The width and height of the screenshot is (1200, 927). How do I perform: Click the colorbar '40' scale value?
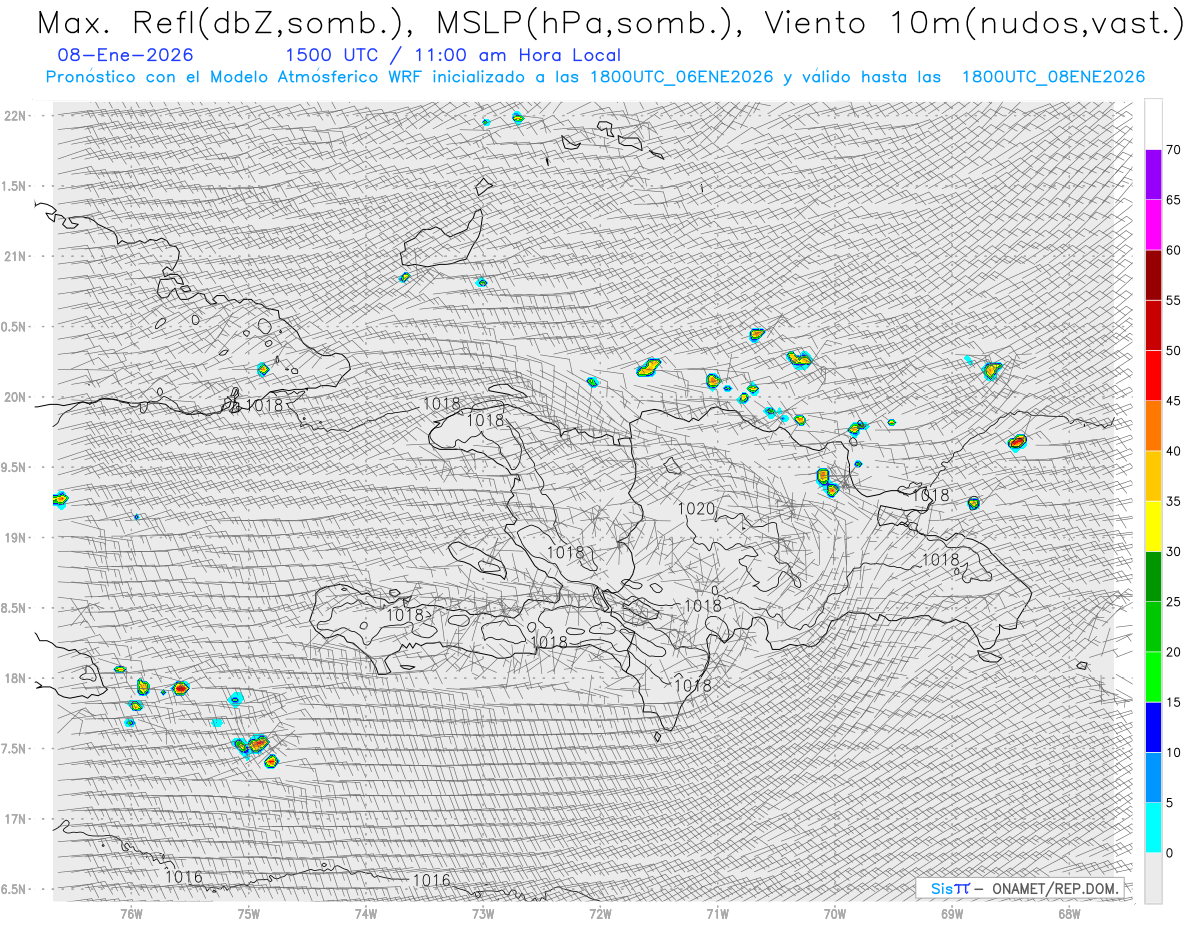(x=1173, y=451)
